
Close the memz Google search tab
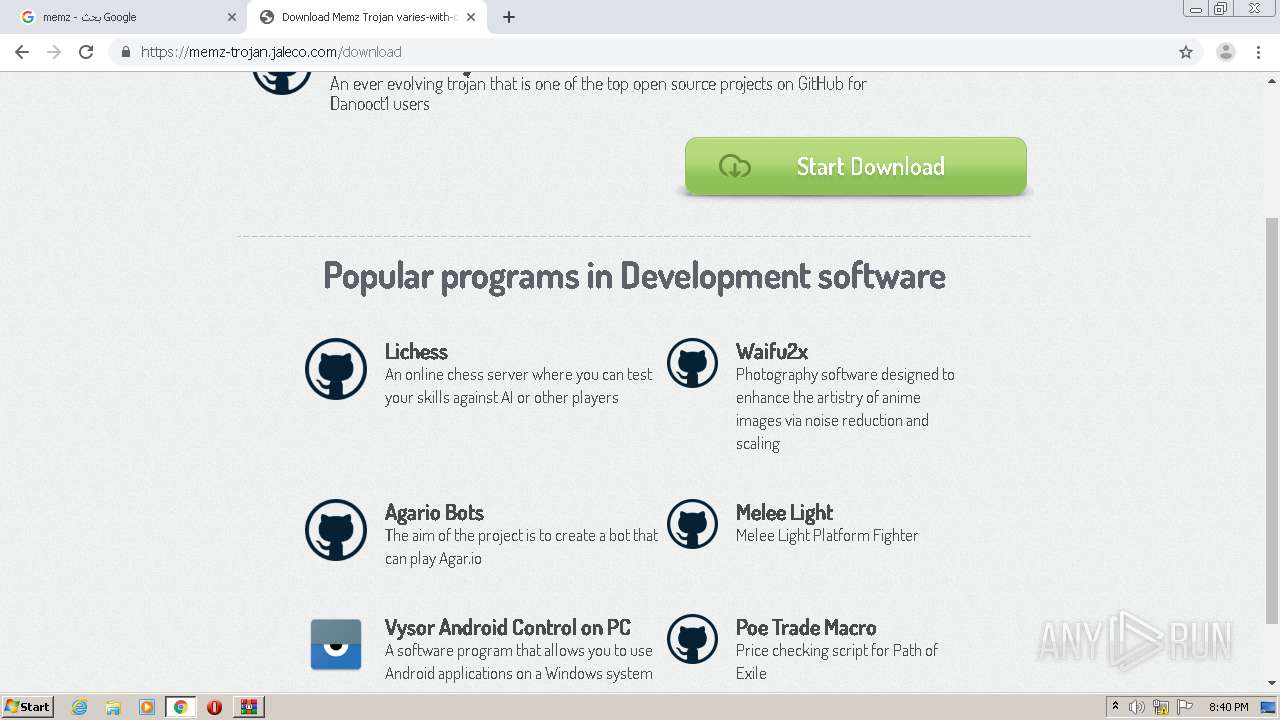231,17
